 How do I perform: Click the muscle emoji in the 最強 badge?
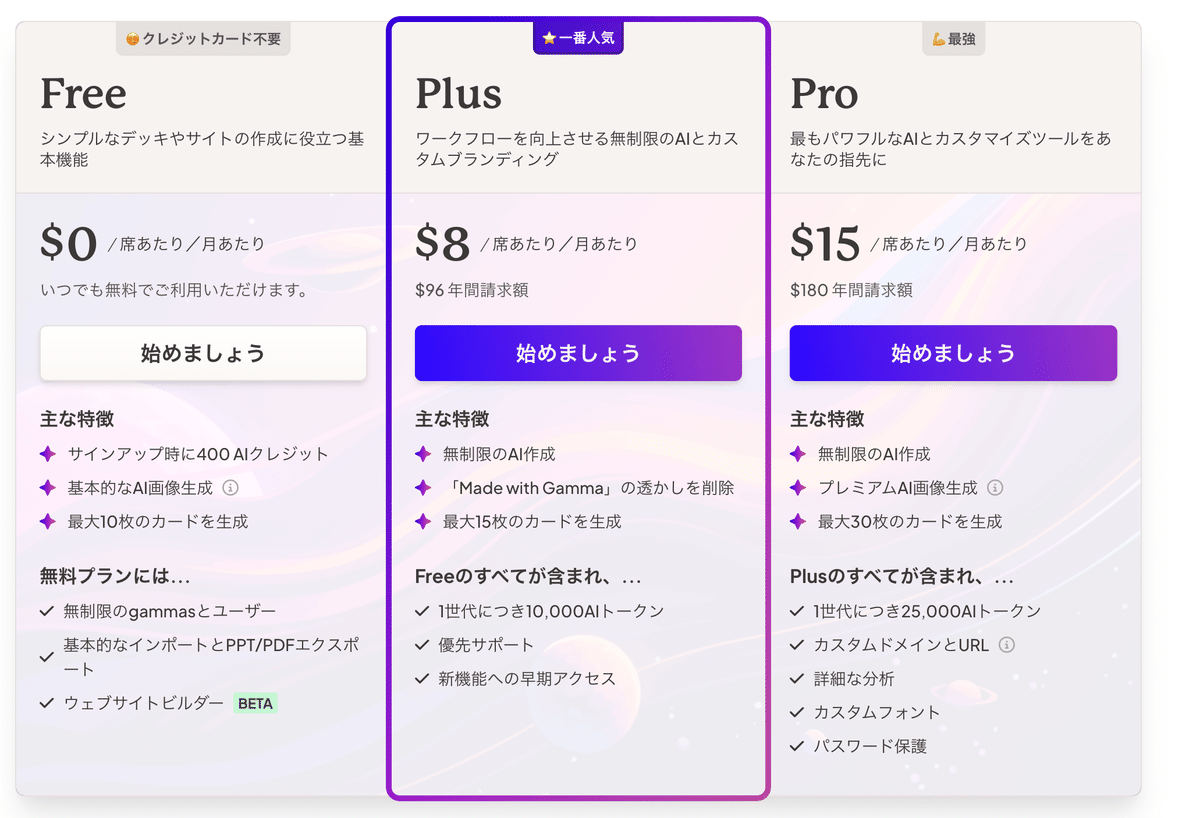point(938,39)
